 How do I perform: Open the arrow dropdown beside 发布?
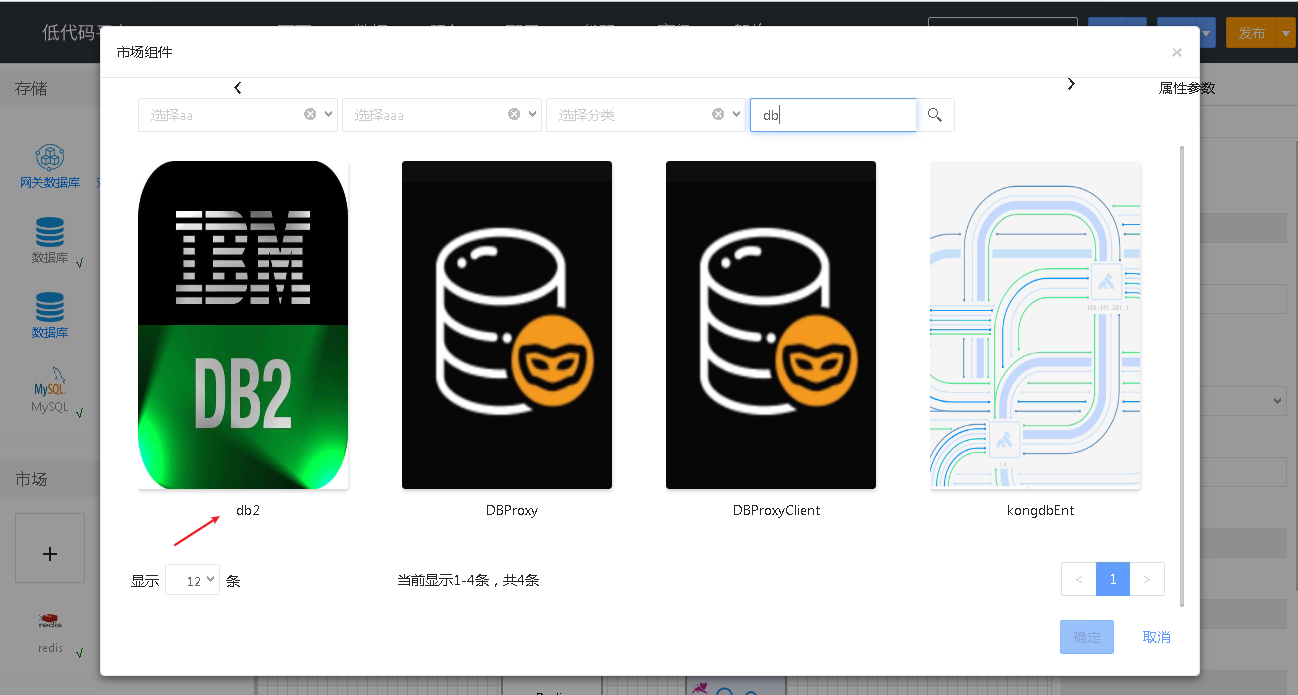coord(1286,33)
